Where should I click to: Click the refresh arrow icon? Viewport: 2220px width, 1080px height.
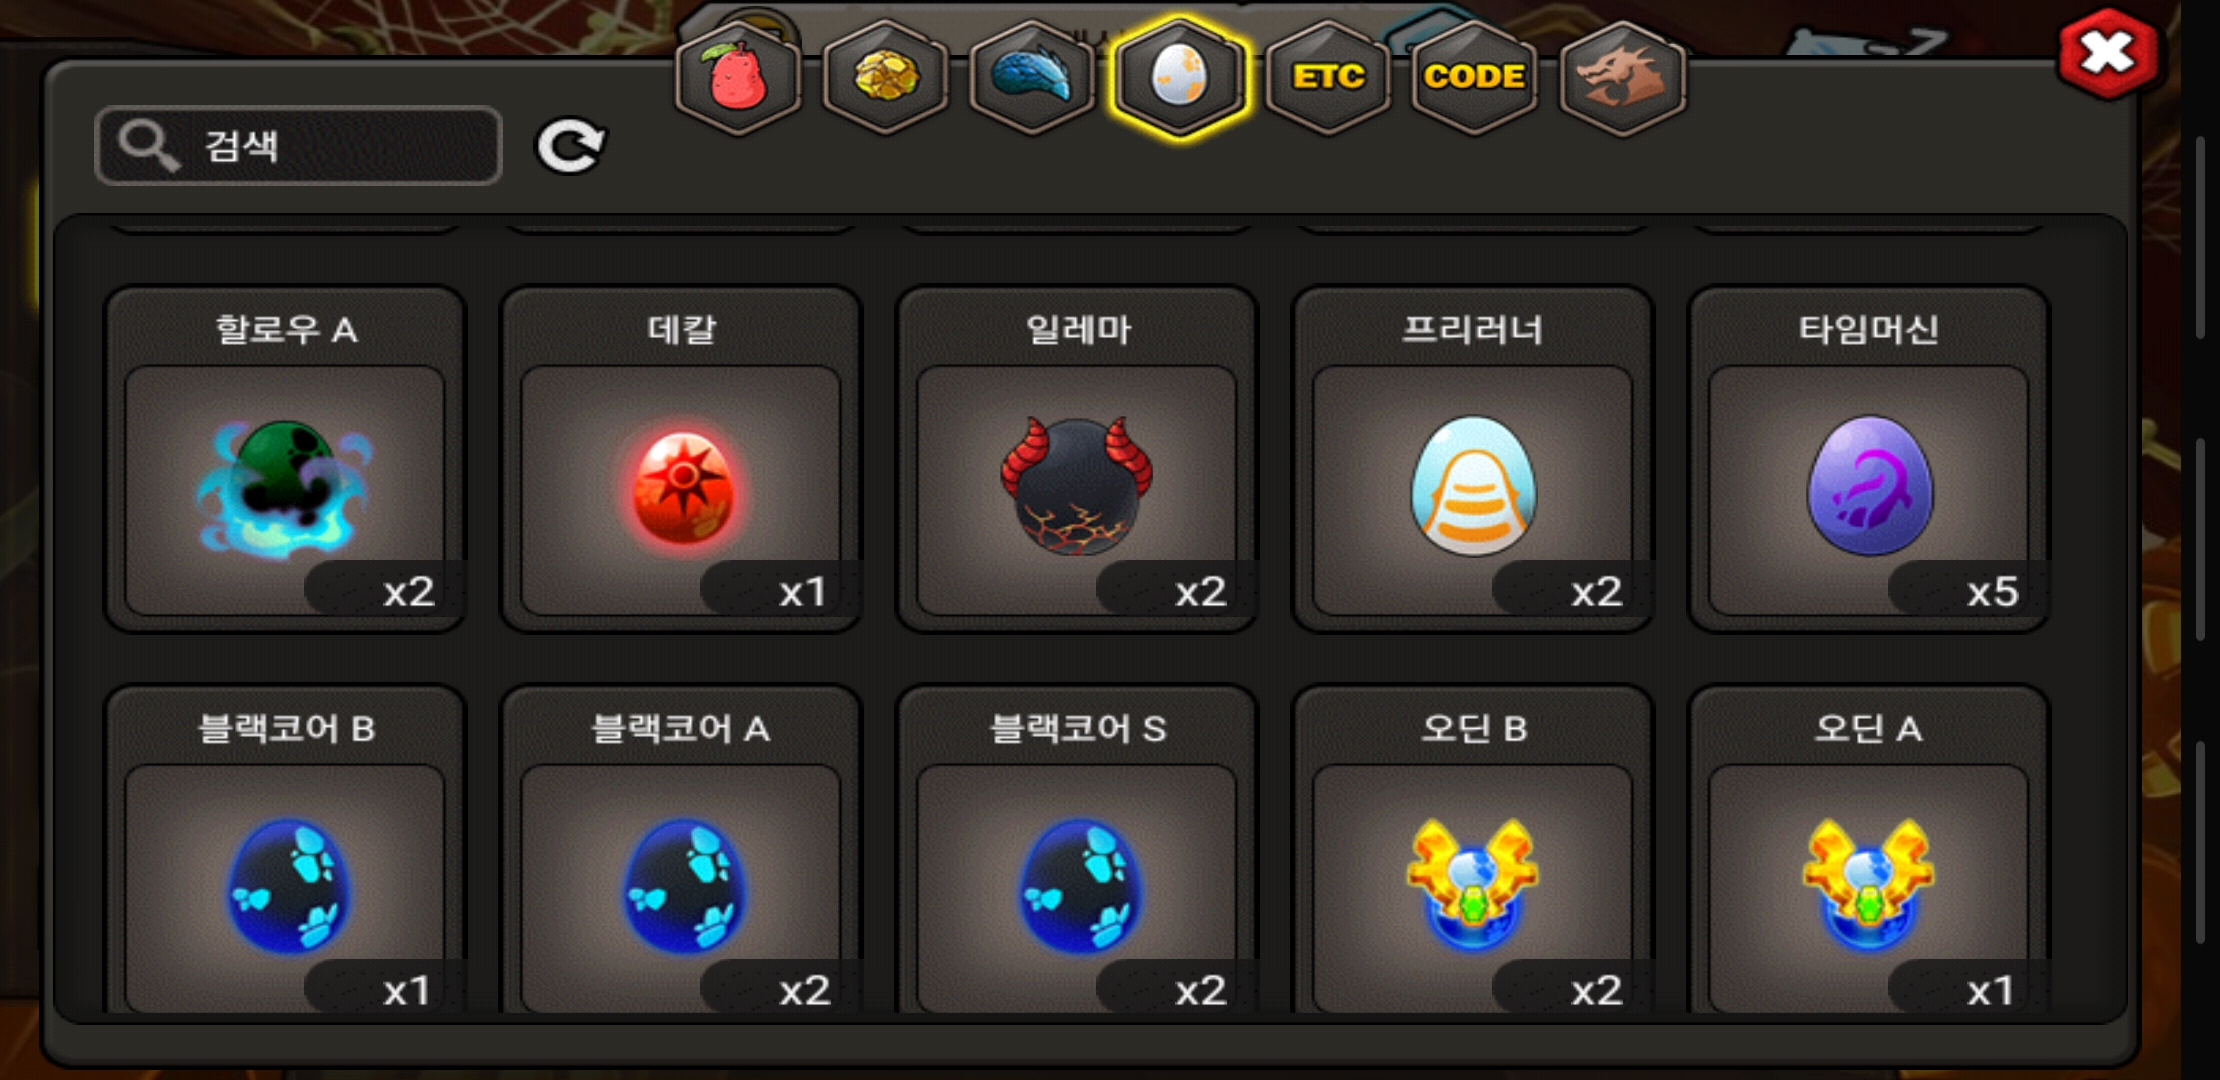570,146
